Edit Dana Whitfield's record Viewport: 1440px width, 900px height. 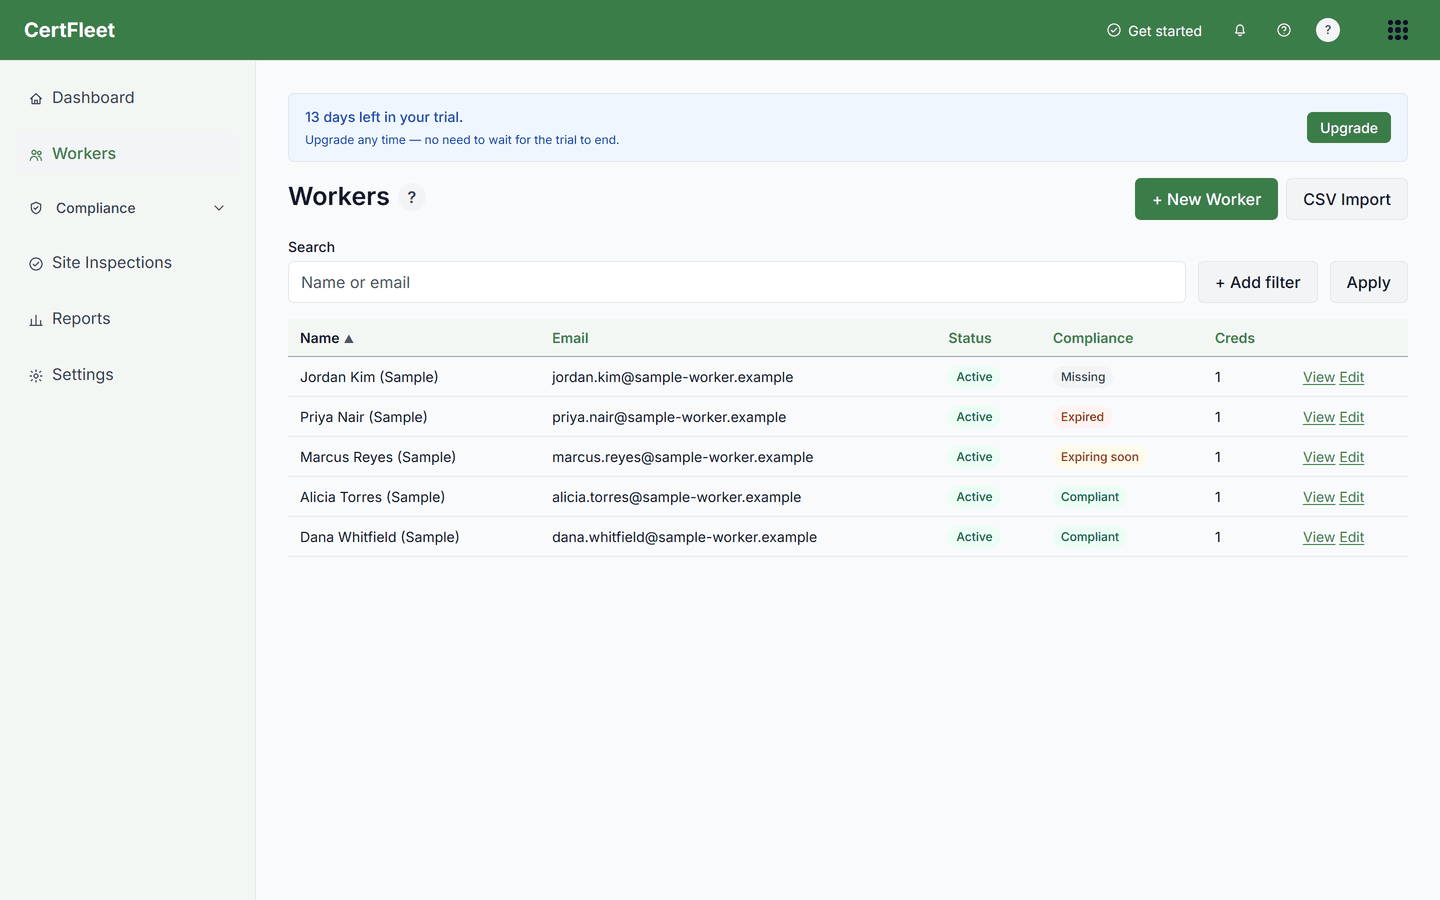[x=1352, y=537]
